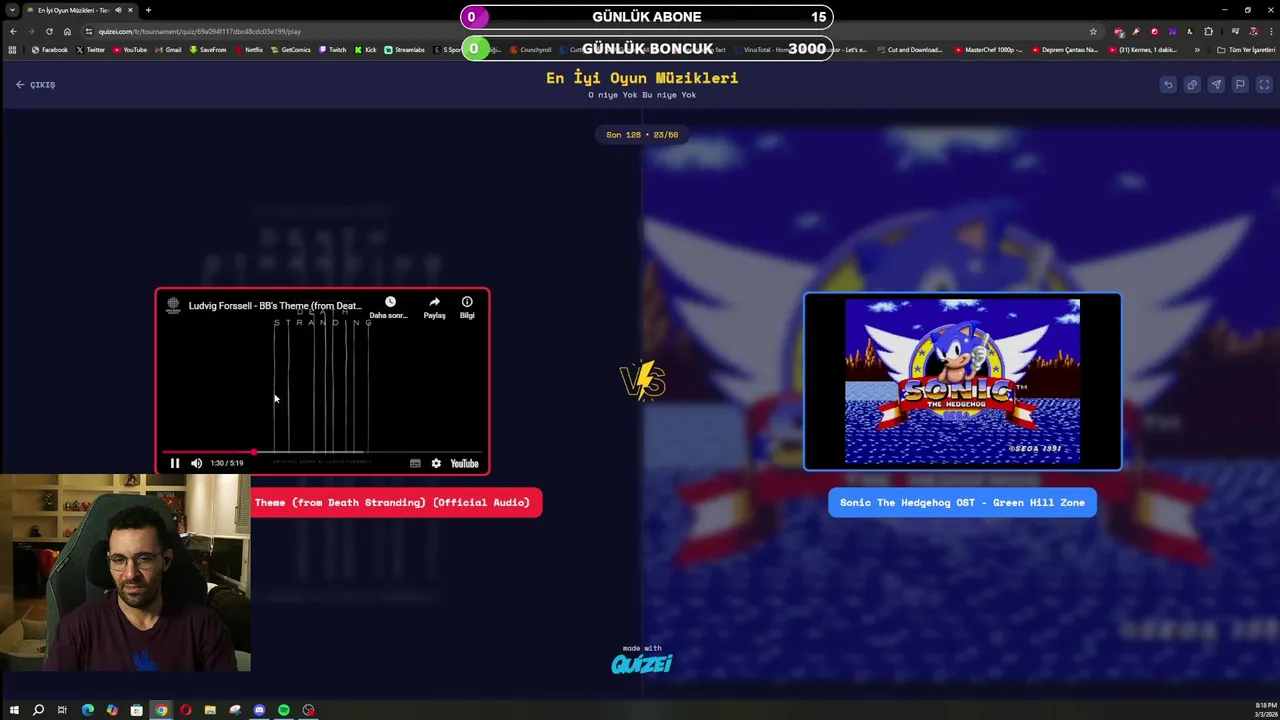
Task: Open YouTube player settings gear
Action: pos(436,463)
